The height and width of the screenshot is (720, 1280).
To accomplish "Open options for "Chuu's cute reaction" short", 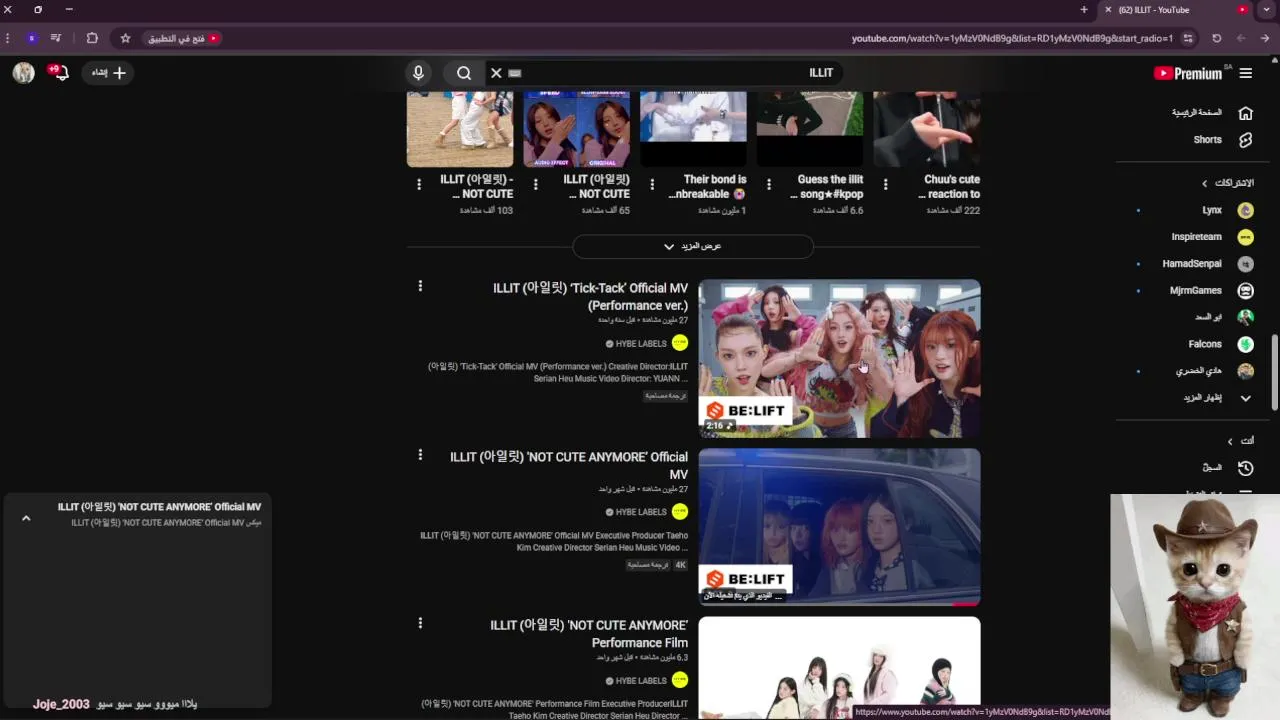I will click(886, 184).
